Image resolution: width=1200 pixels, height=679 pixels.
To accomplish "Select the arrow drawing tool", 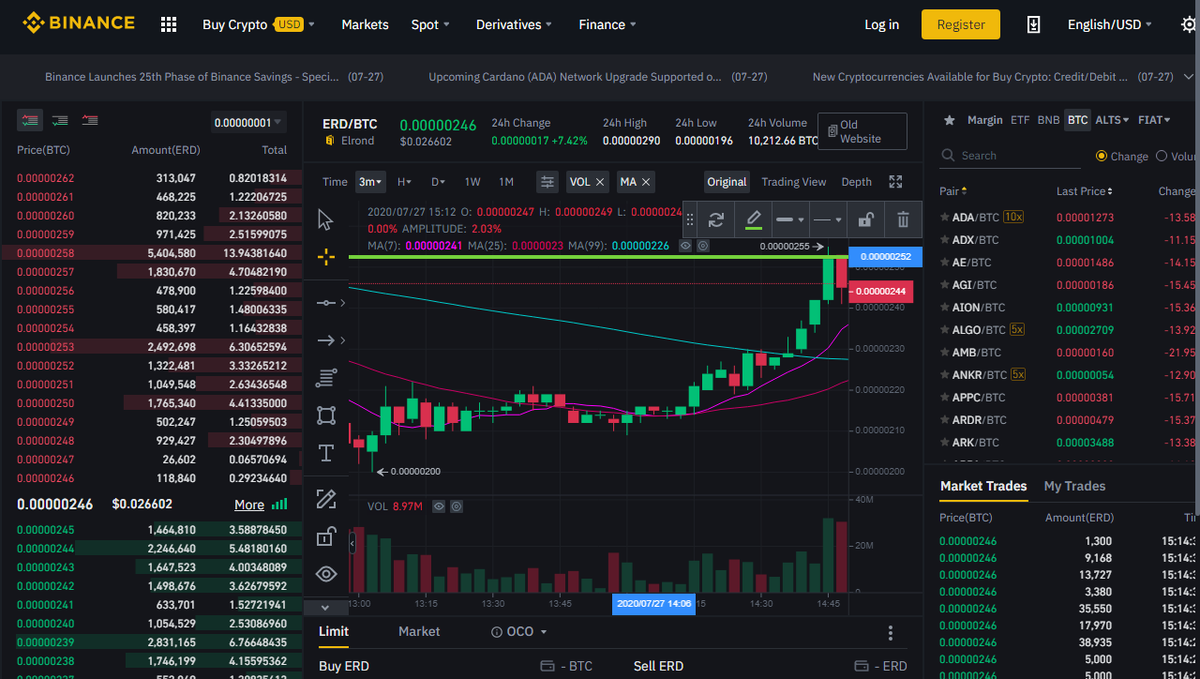I will [325, 341].
